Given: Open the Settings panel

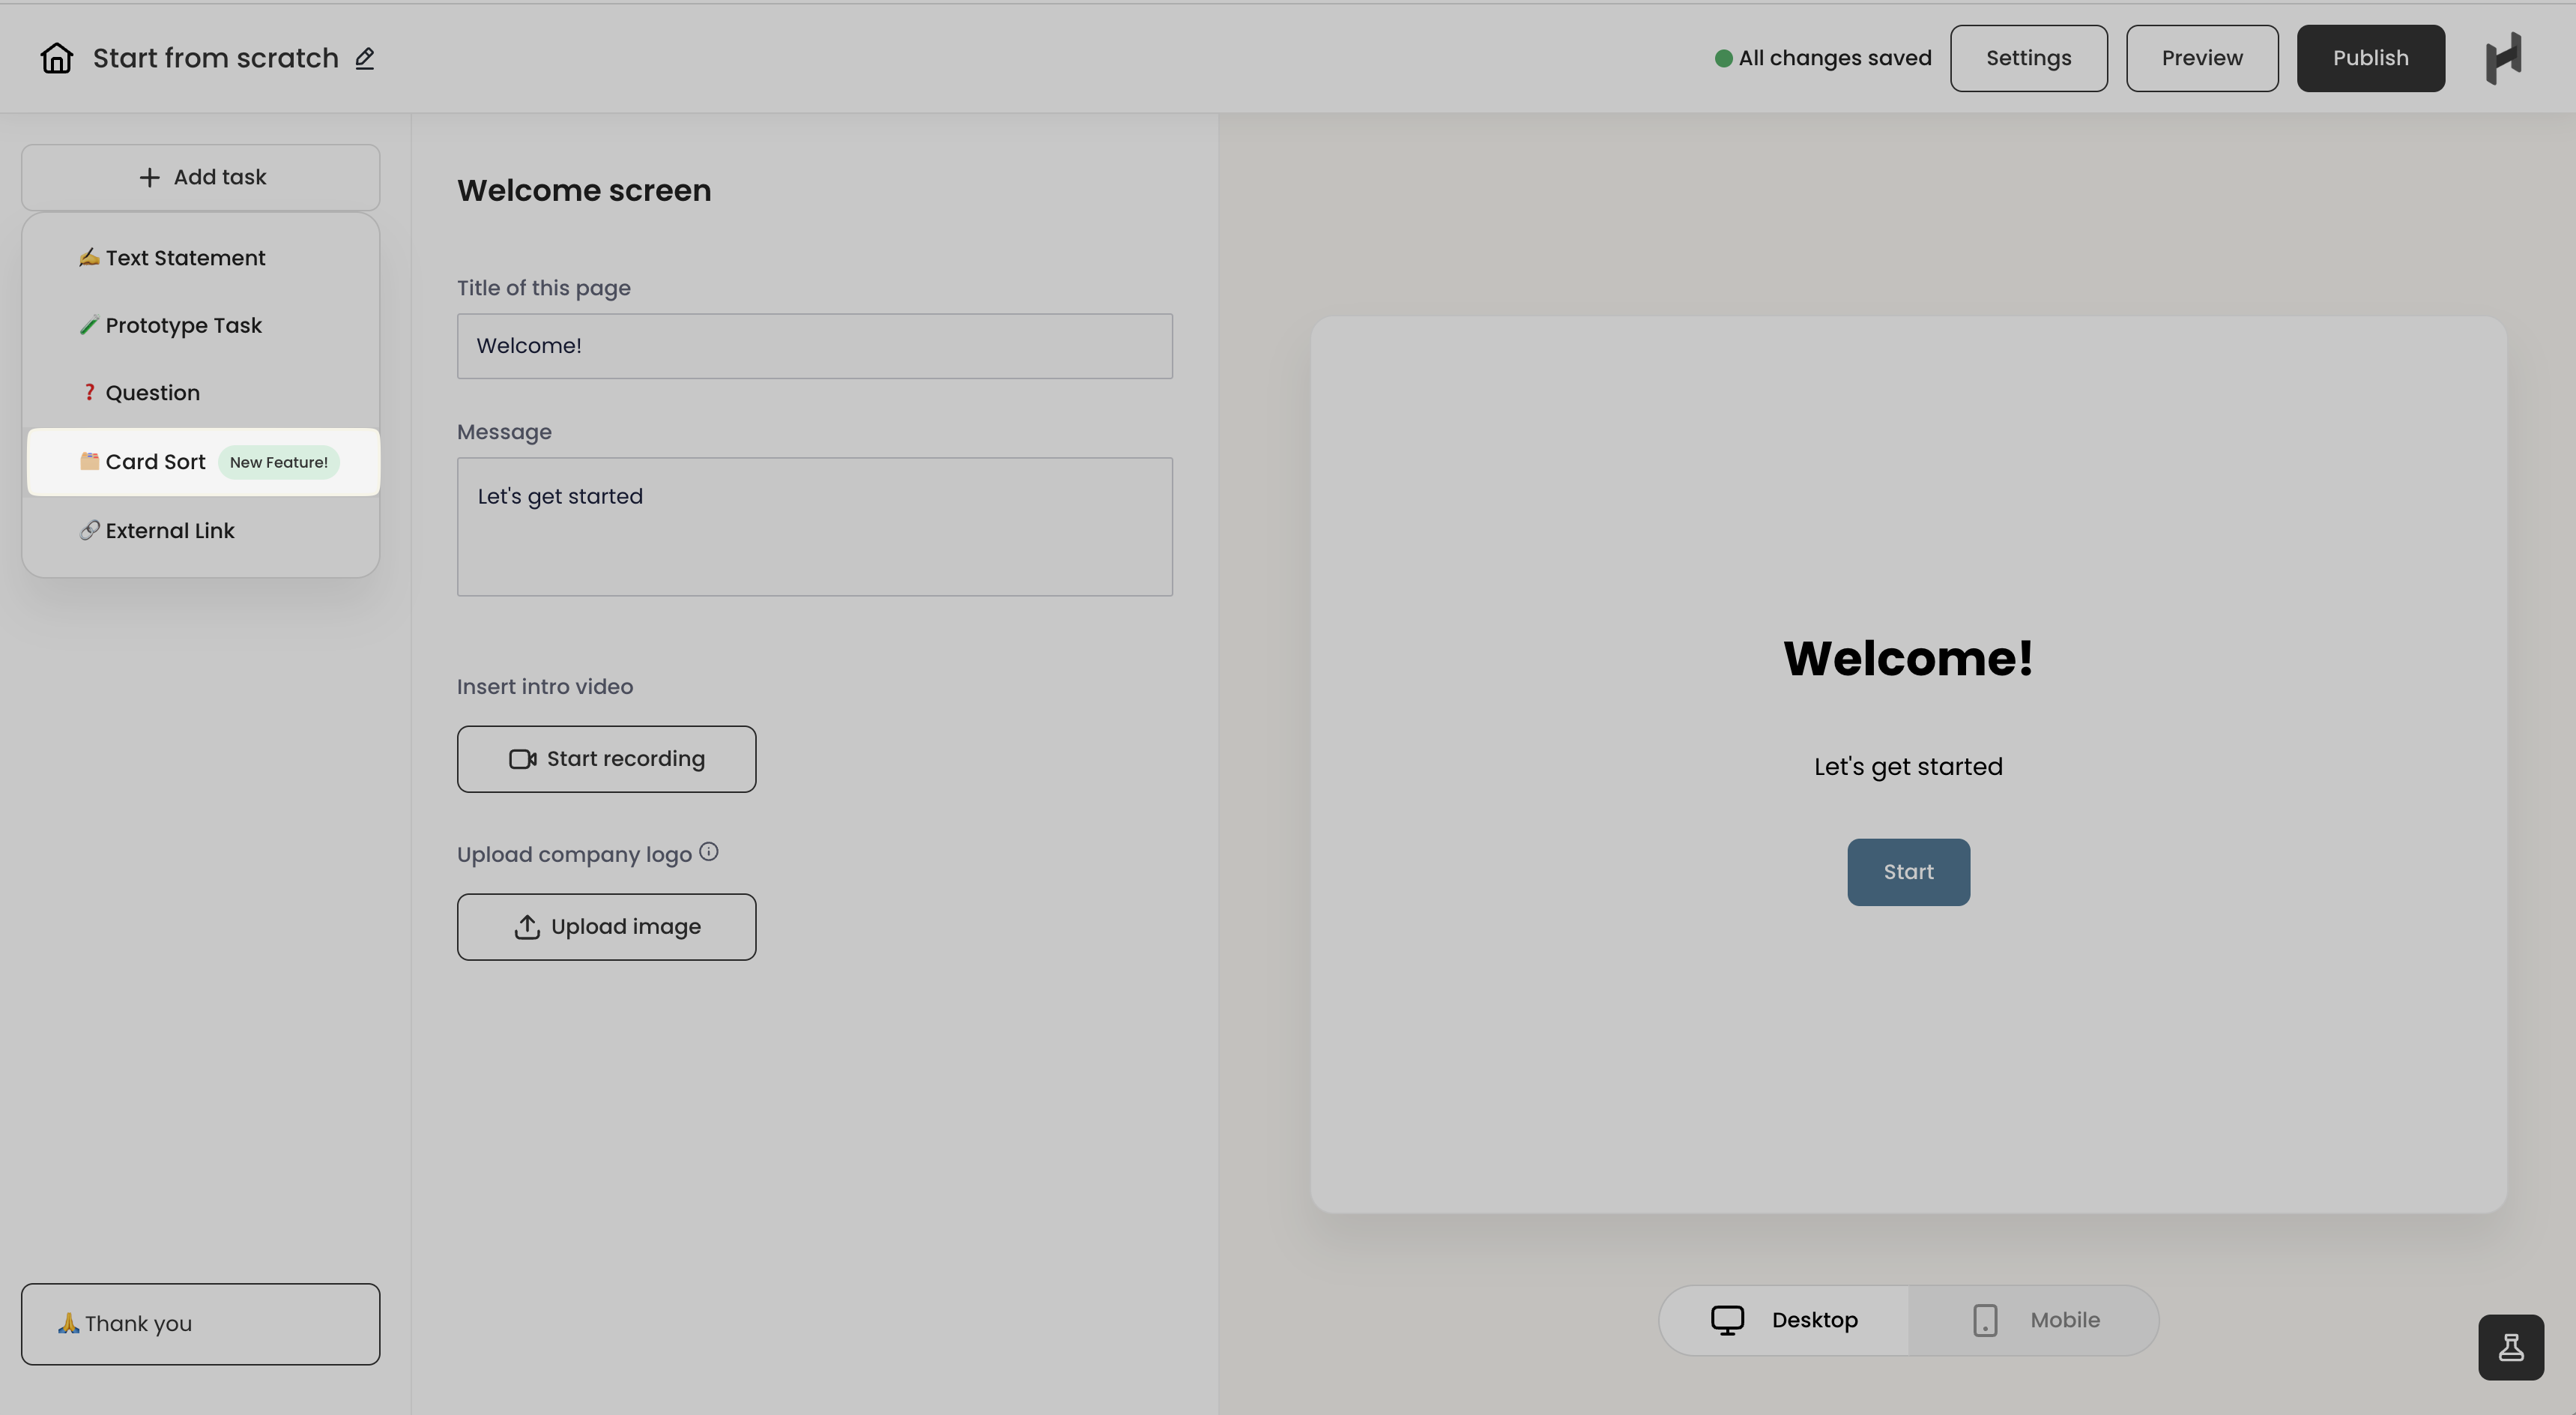Looking at the screenshot, I should click(2029, 57).
